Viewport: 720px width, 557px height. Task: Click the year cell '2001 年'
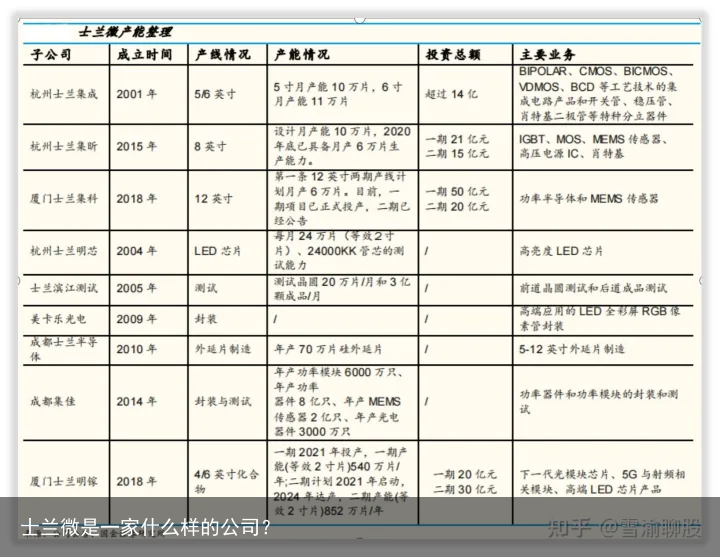(136, 94)
